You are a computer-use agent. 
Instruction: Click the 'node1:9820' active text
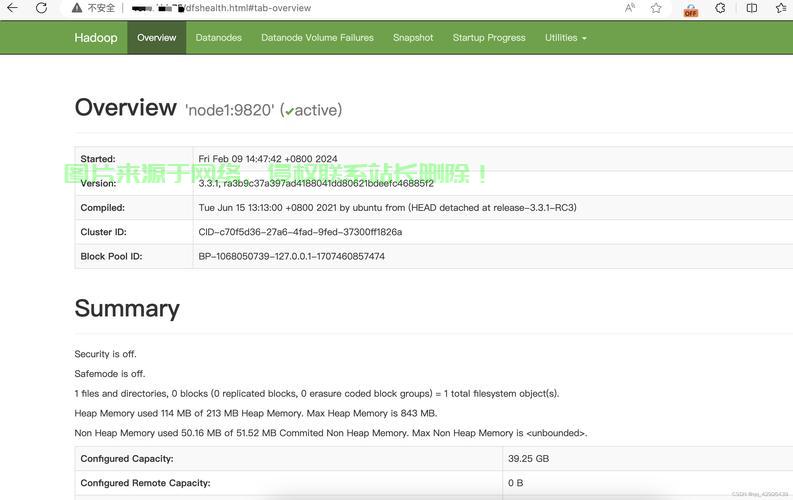pyautogui.click(x=263, y=110)
